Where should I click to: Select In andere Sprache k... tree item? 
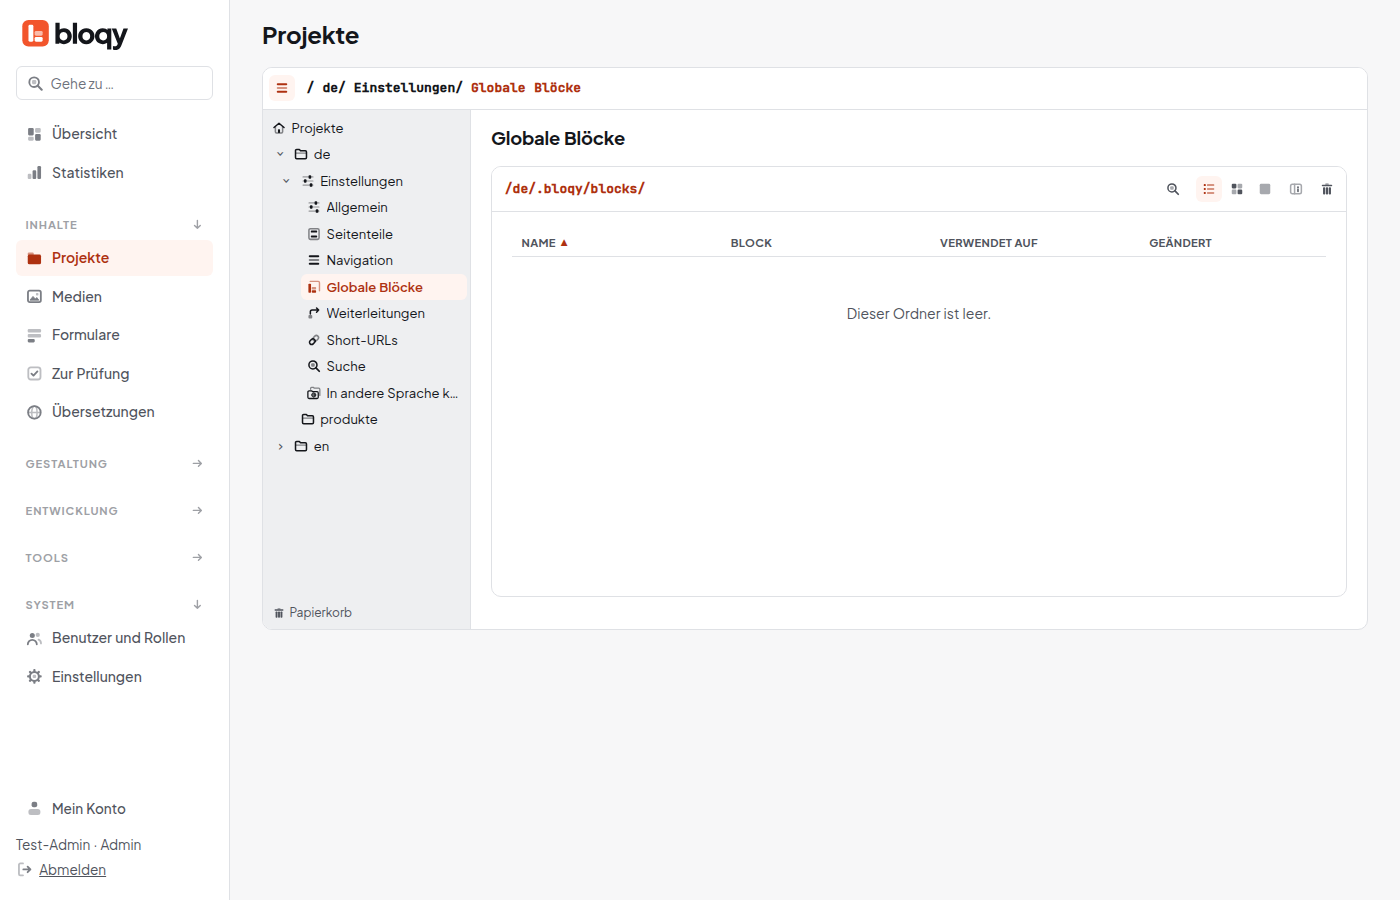tap(384, 393)
